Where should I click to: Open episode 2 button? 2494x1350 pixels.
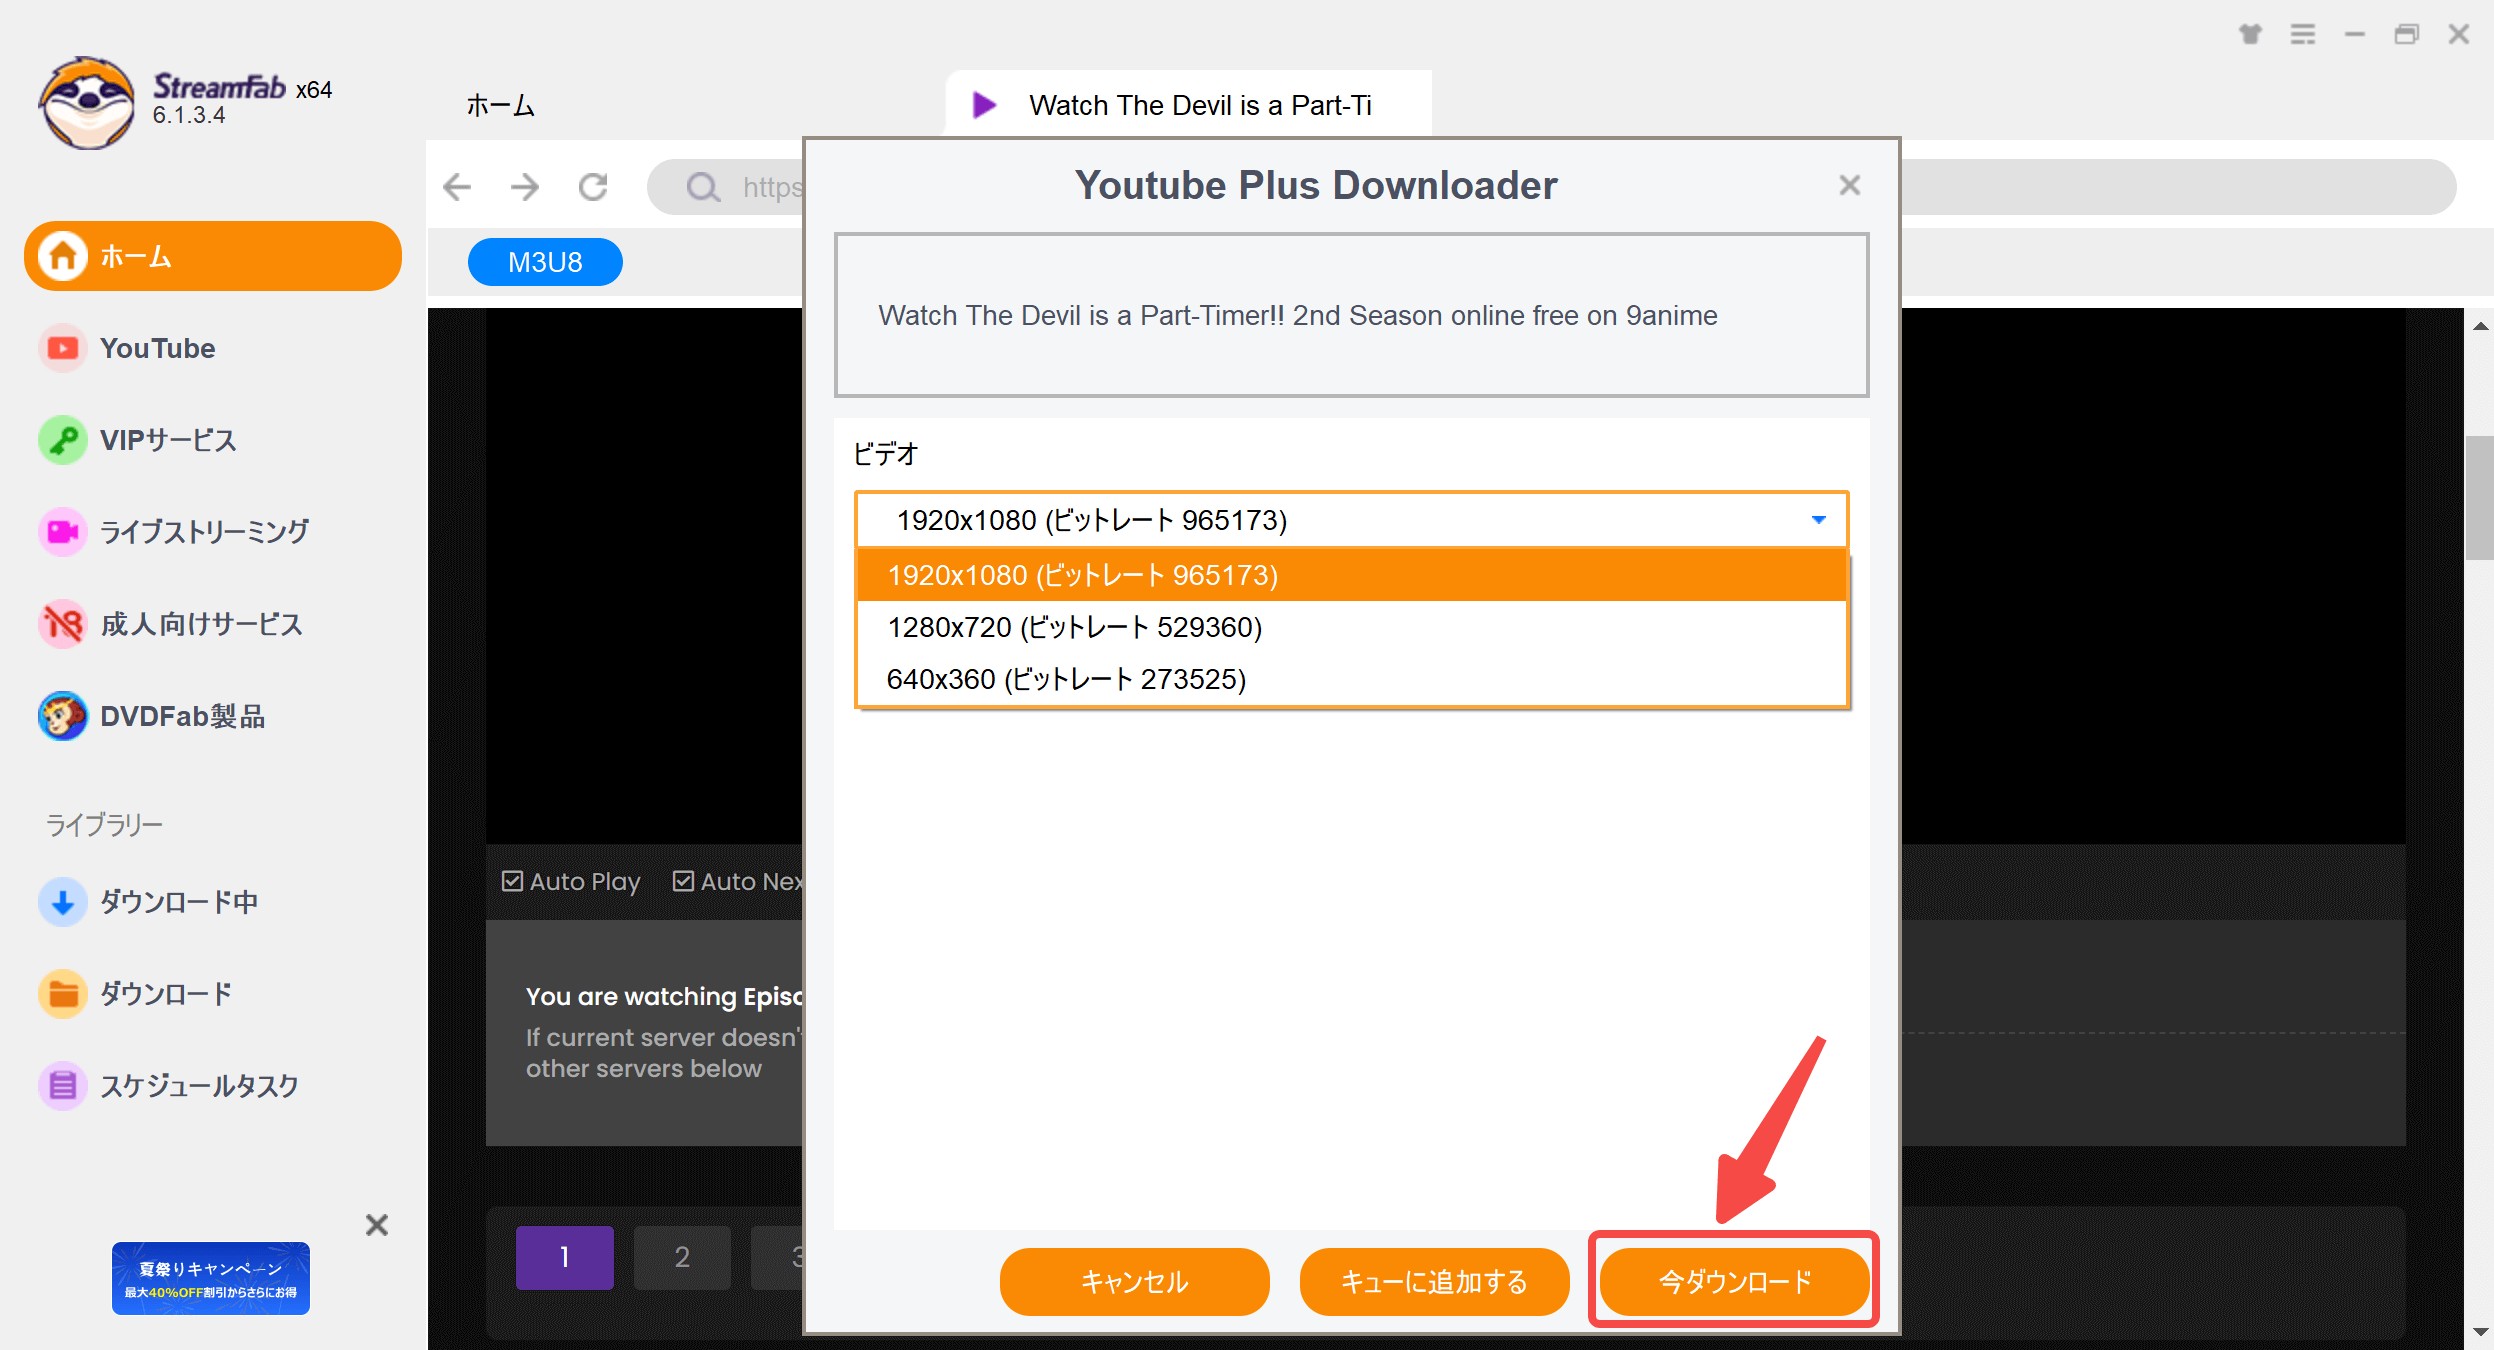(x=682, y=1257)
